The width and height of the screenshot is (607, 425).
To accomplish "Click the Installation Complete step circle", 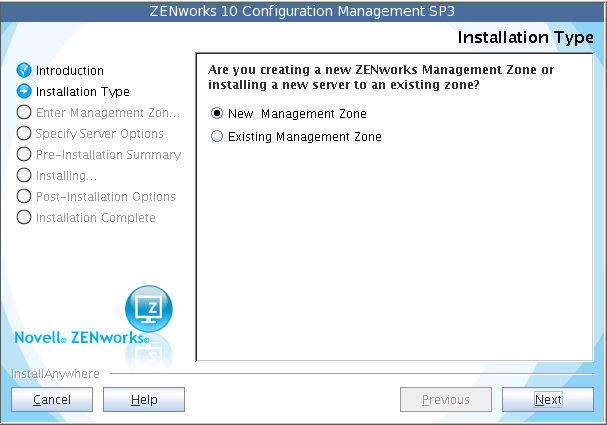I will 24,218.
